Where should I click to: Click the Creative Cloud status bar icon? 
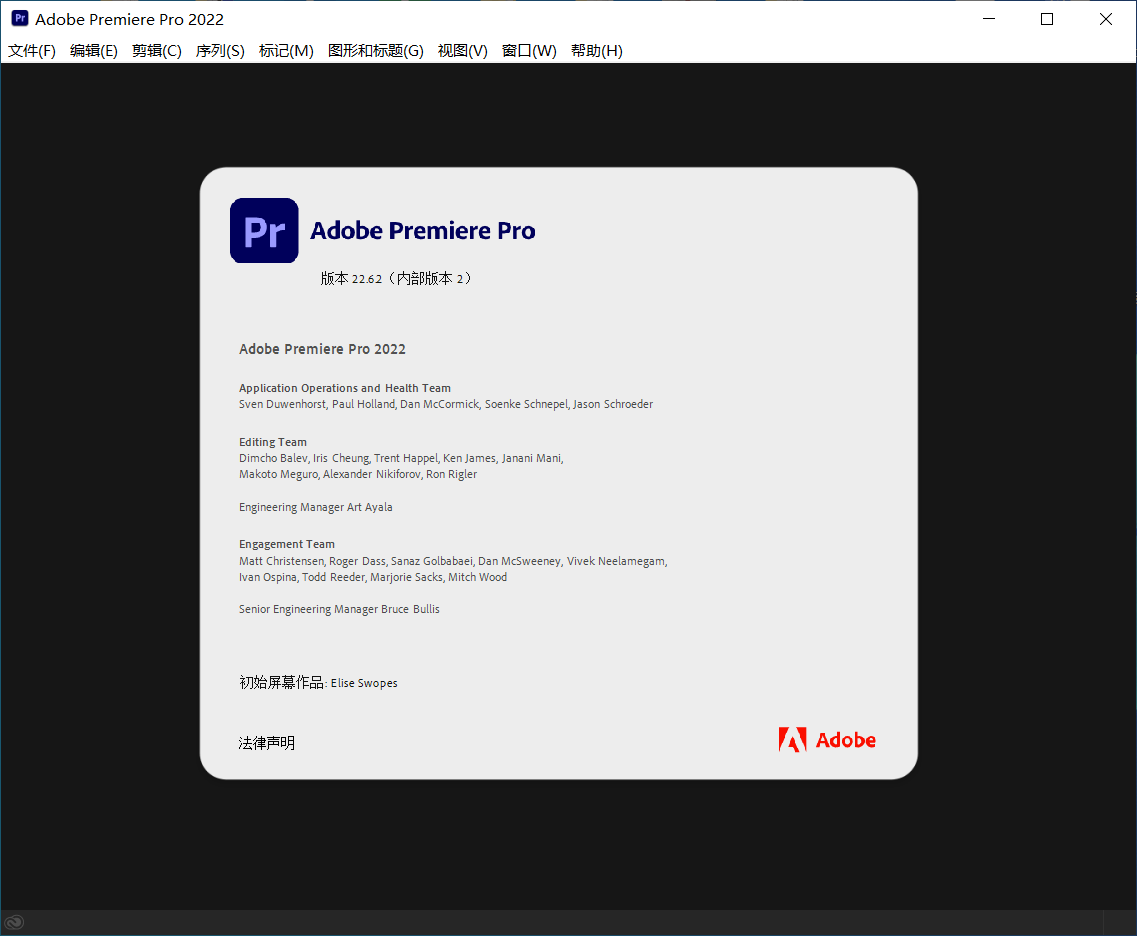tap(15, 922)
